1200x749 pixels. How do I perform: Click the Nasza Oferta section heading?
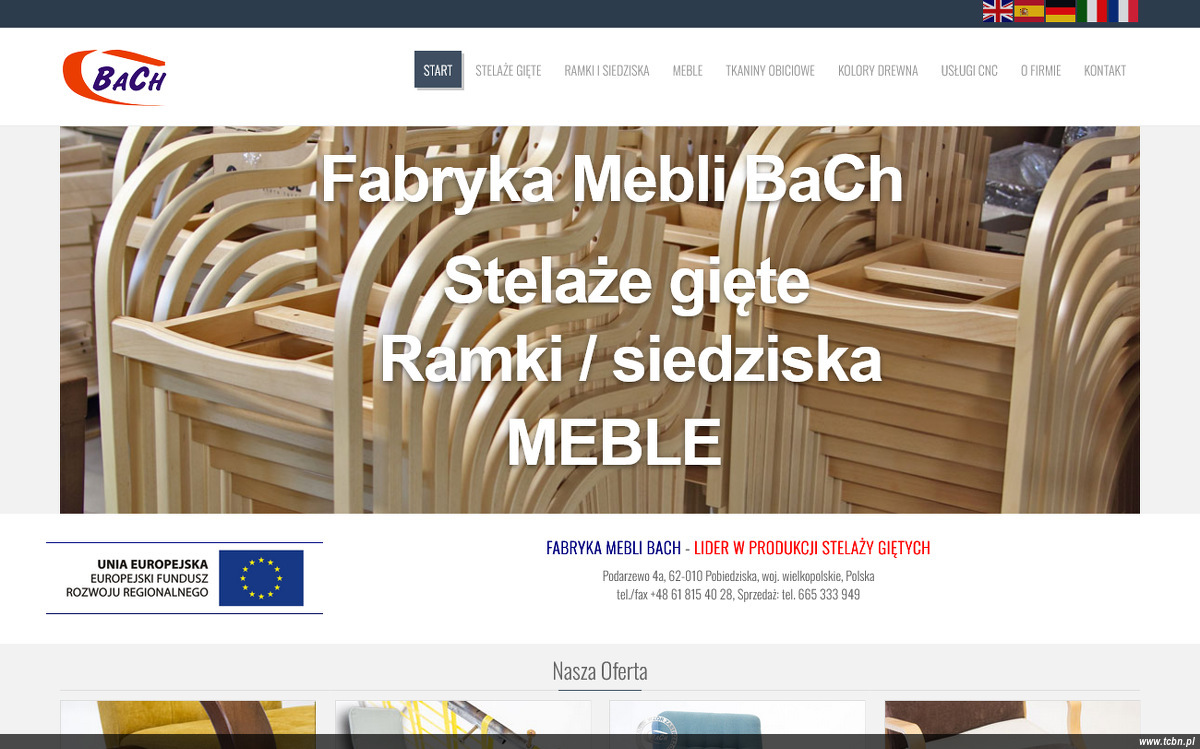[x=600, y=670]
